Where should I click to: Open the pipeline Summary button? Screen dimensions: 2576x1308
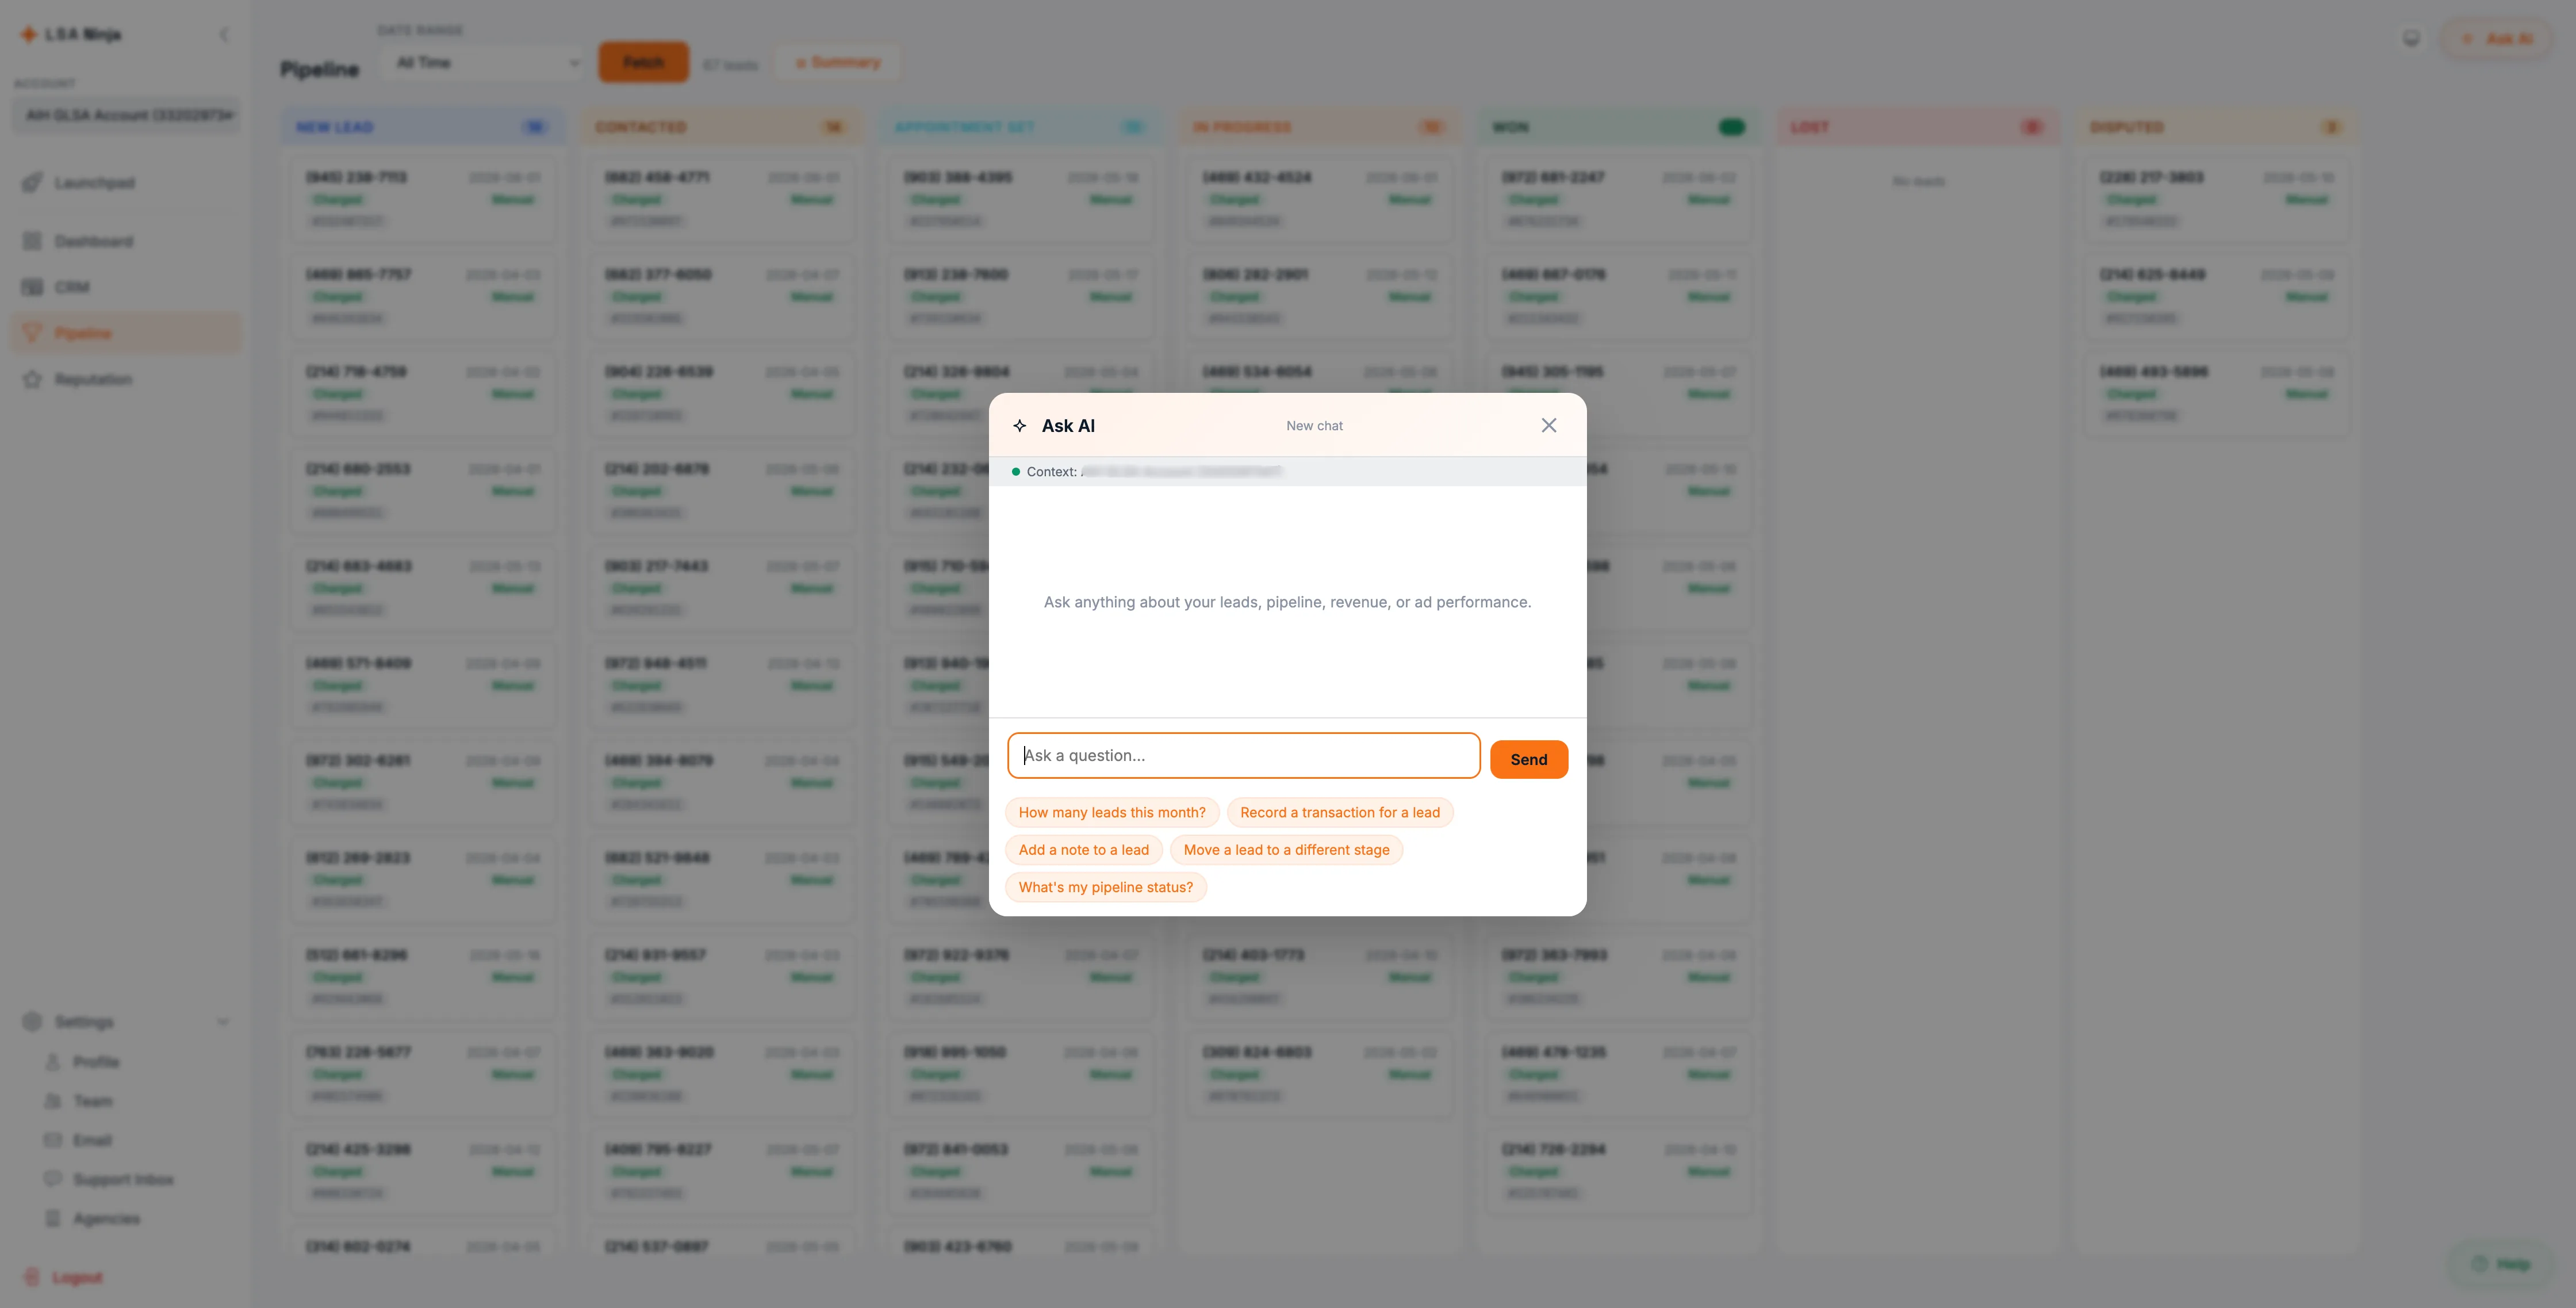click(x=838, y=63)
